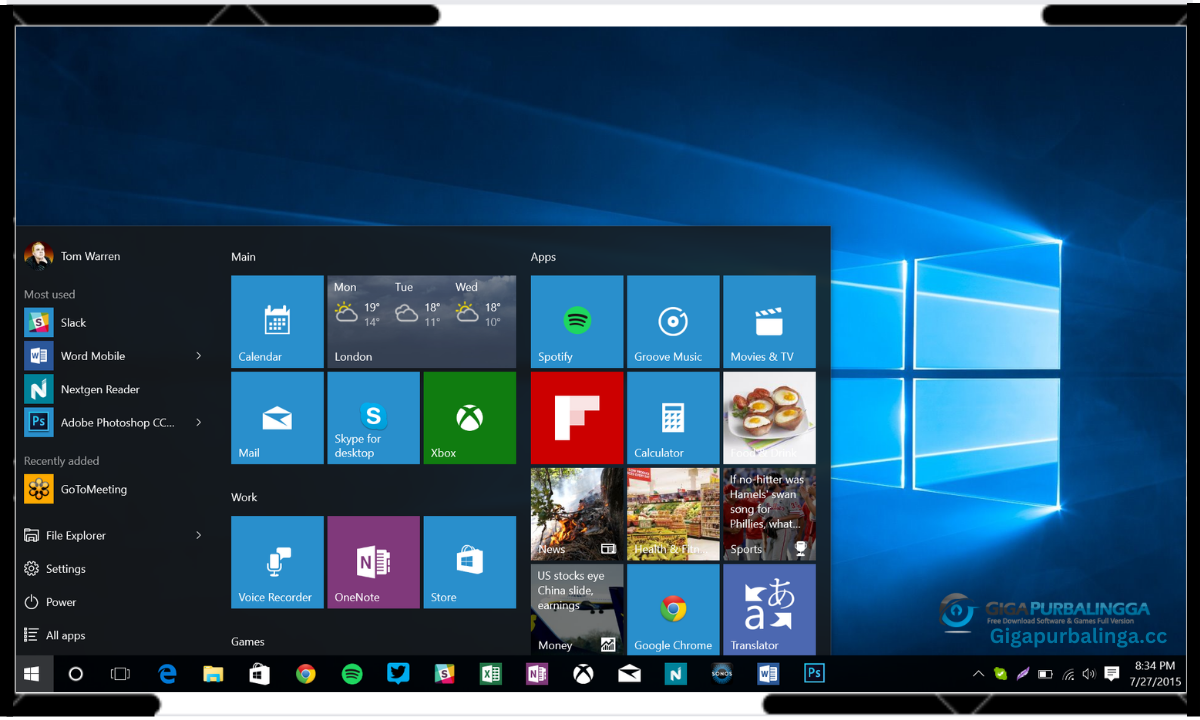Open Spotify from the taskbar
The image size is (1200, 720).
(x=352, y=674)
